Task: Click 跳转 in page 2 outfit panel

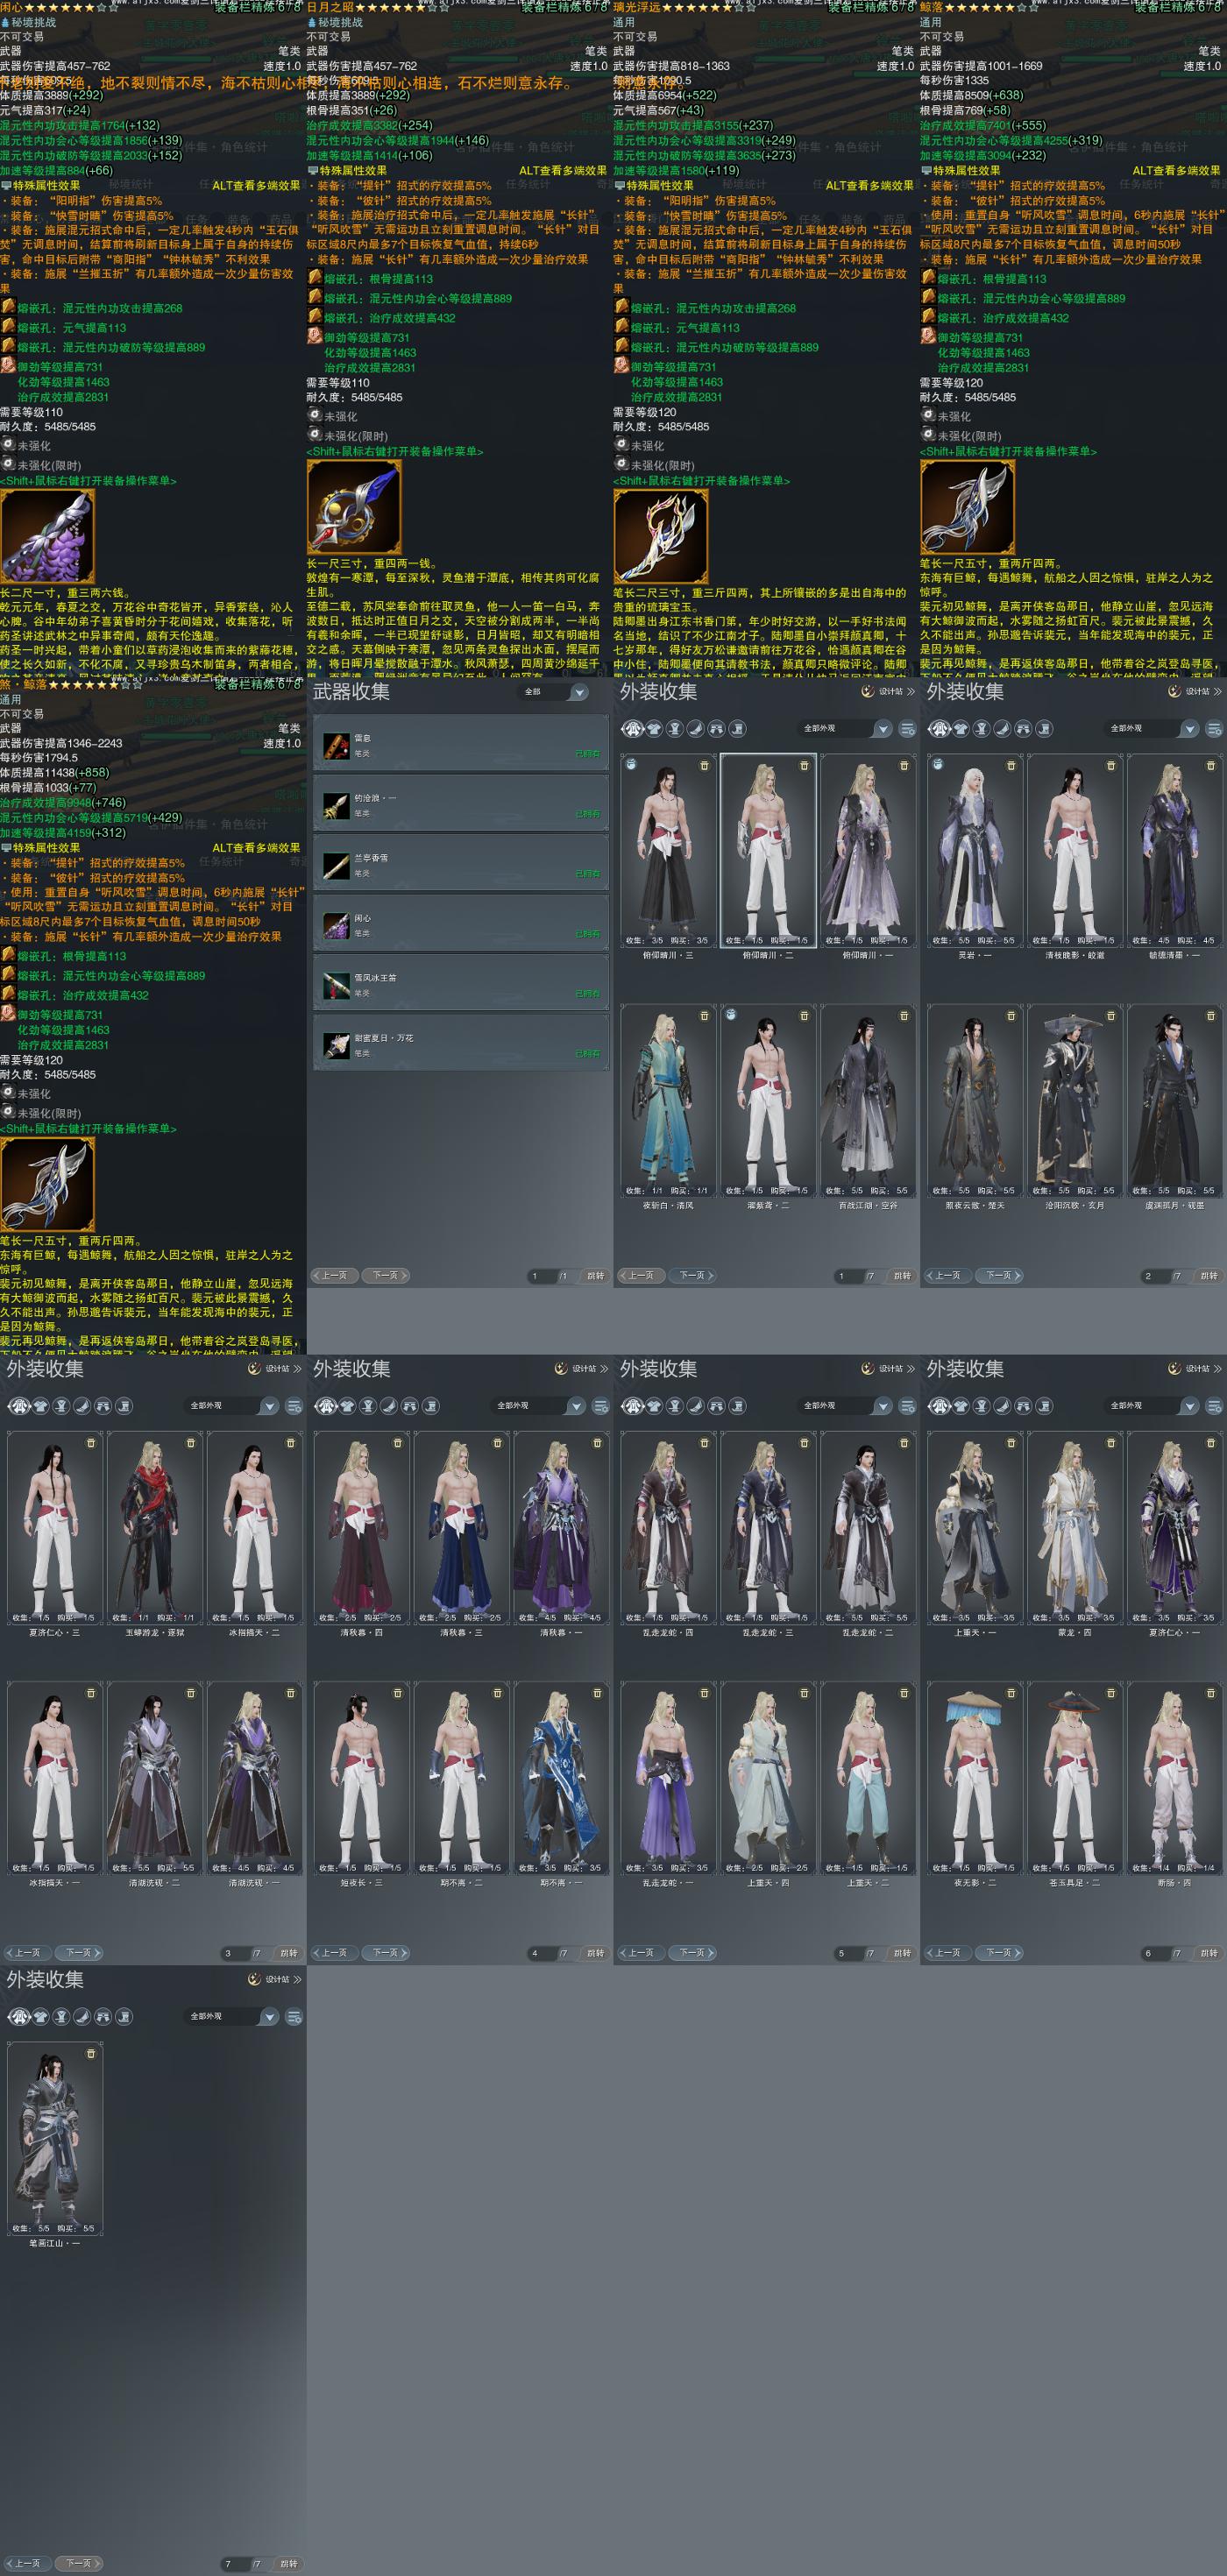Action: pos(1209,1276)
